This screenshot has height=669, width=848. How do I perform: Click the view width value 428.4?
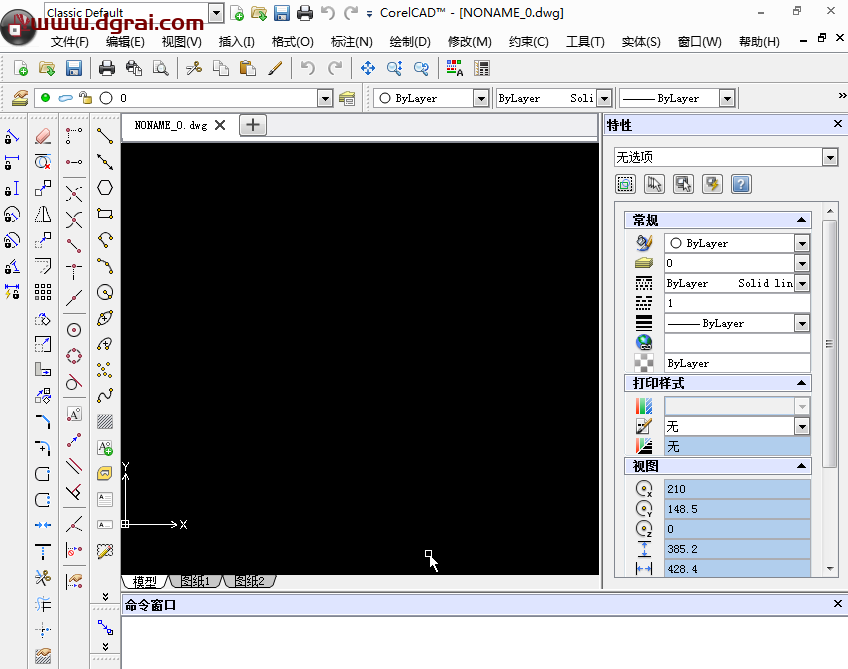pos(737,569)
